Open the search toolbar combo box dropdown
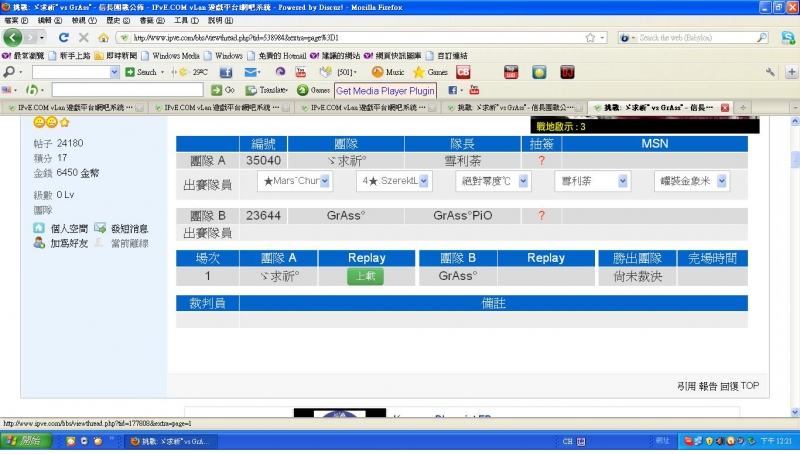The width and height of the screenshot is (800, 454). coord(114,72)
